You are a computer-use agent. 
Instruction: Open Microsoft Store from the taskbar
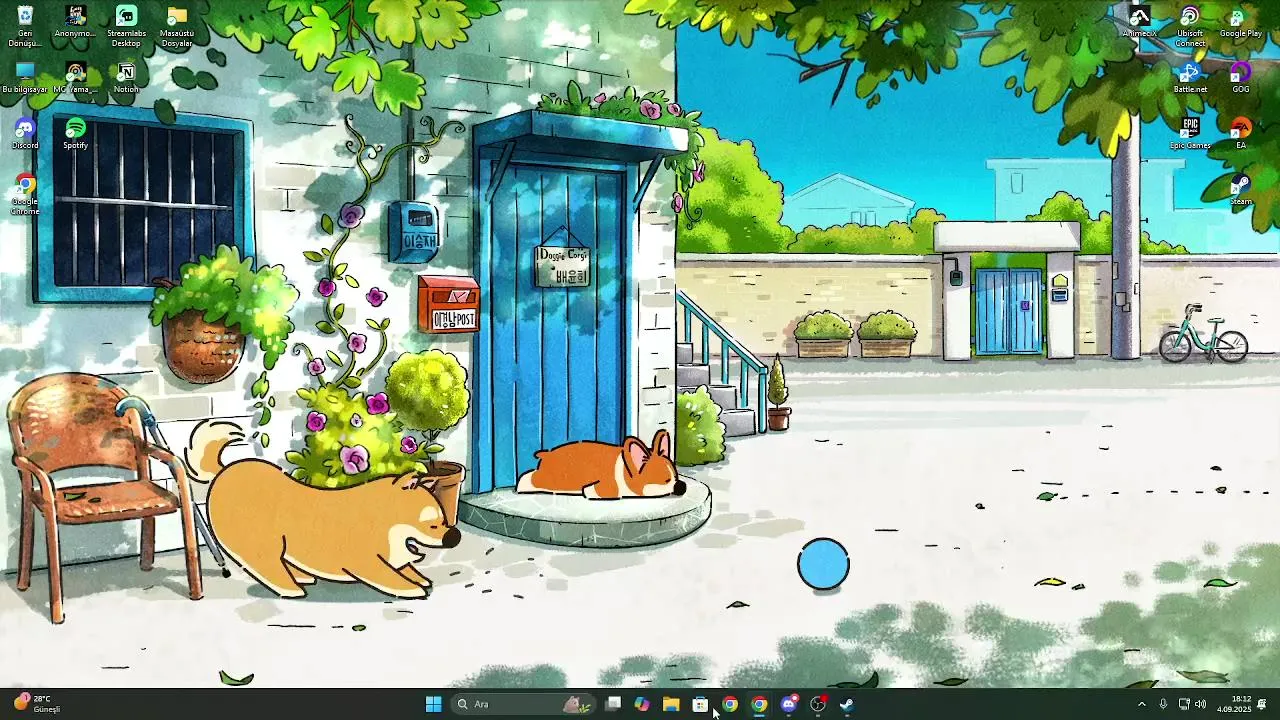pos(700,704)
